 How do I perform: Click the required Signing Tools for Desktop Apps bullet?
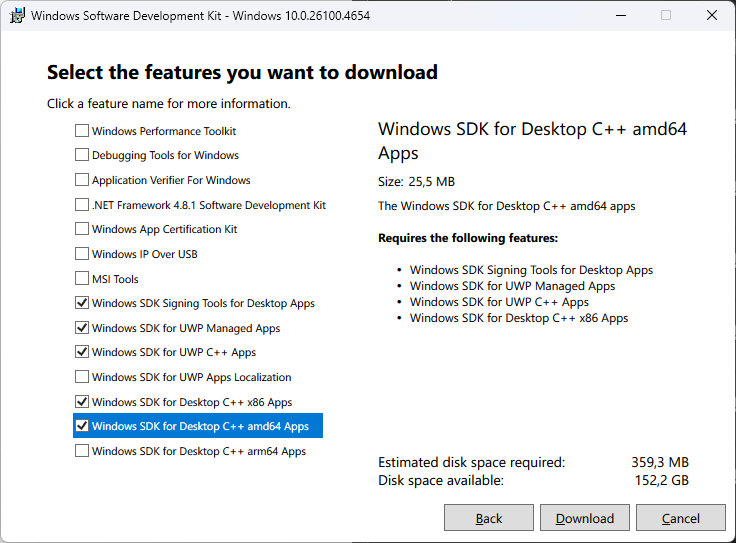tap(531, 270)
